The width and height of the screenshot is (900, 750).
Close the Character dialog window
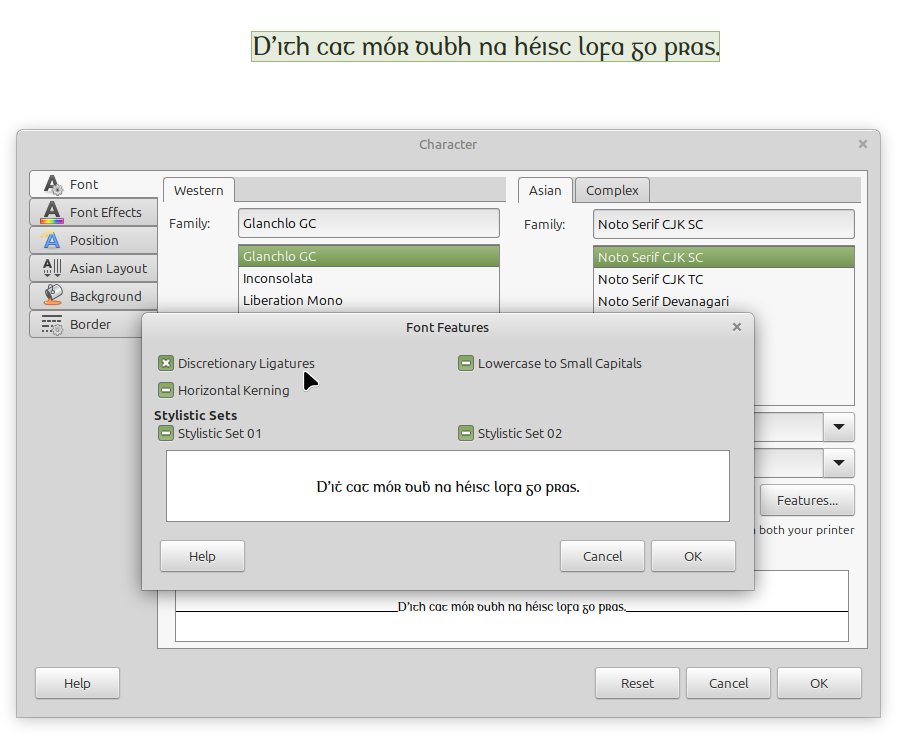coord(863,144)
